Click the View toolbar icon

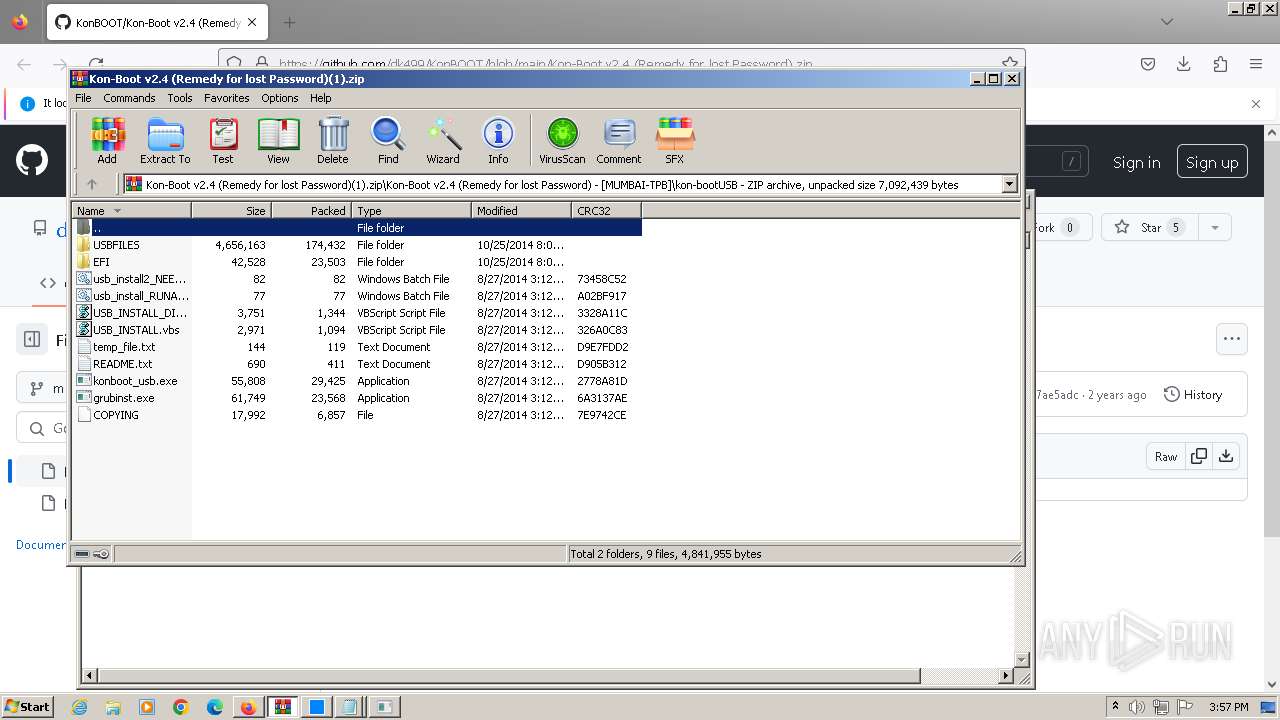coord(278,140)
